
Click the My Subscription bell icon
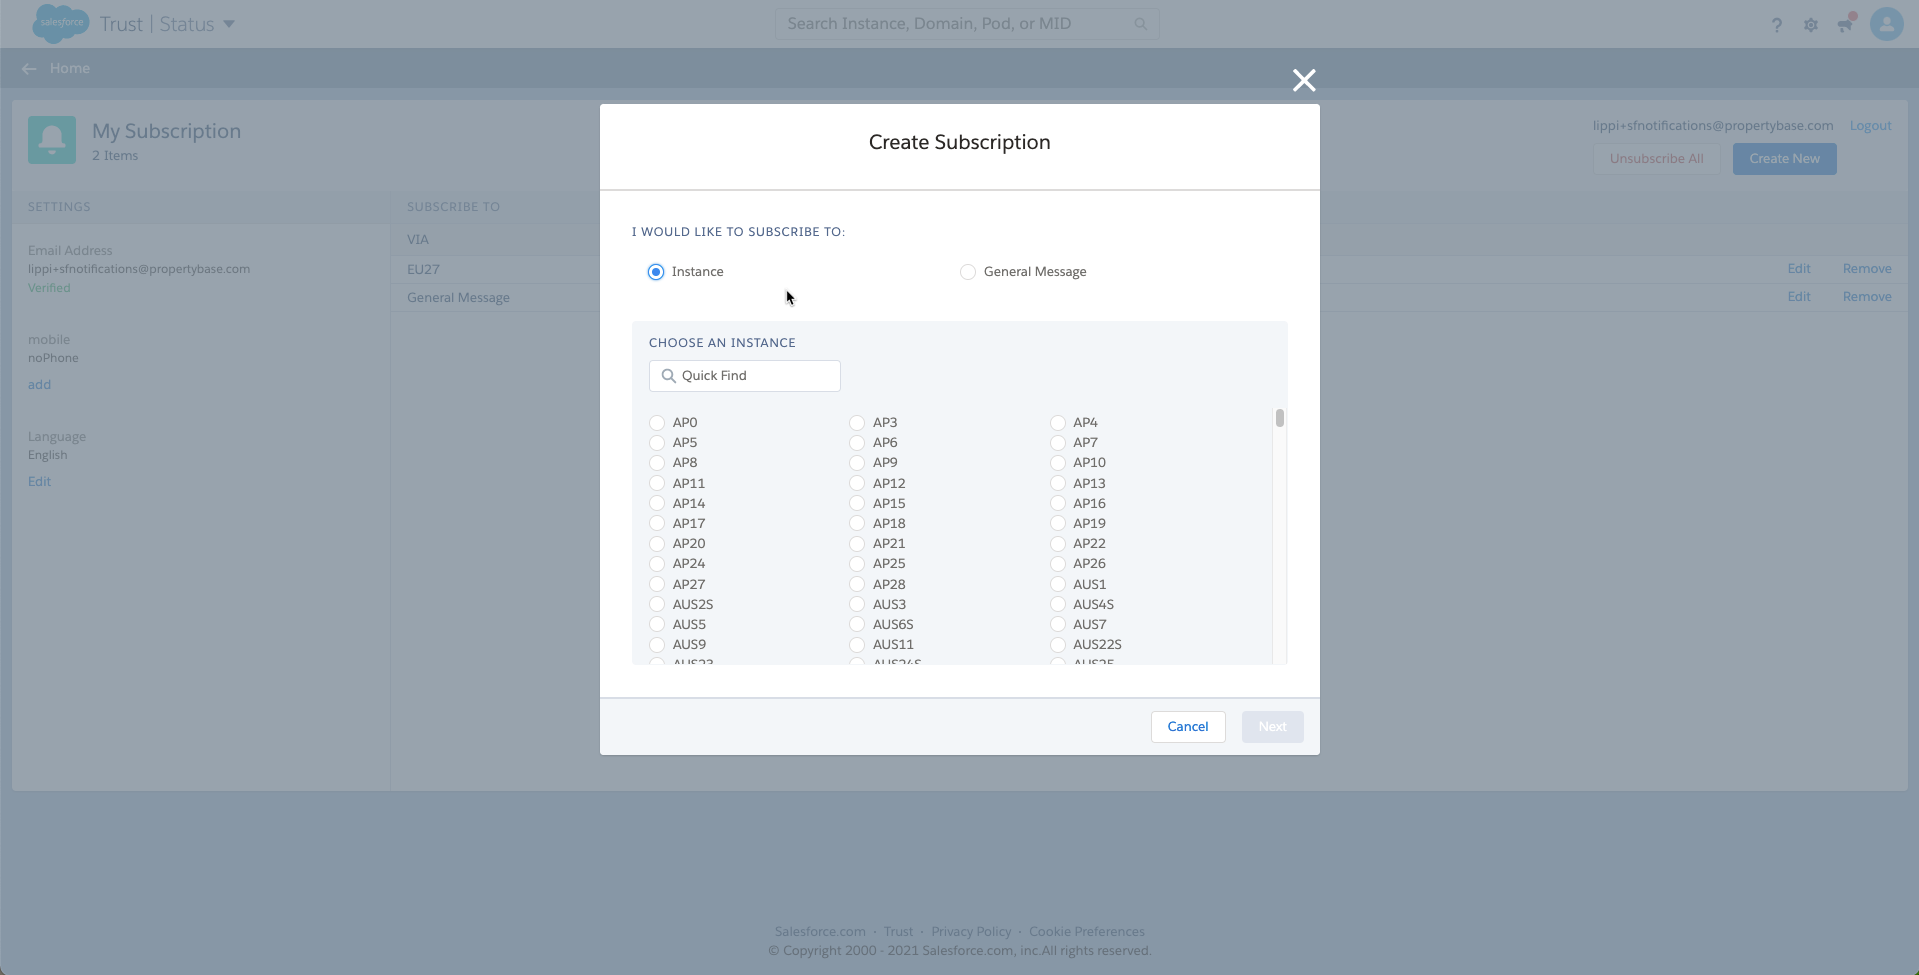pos(52,140)
